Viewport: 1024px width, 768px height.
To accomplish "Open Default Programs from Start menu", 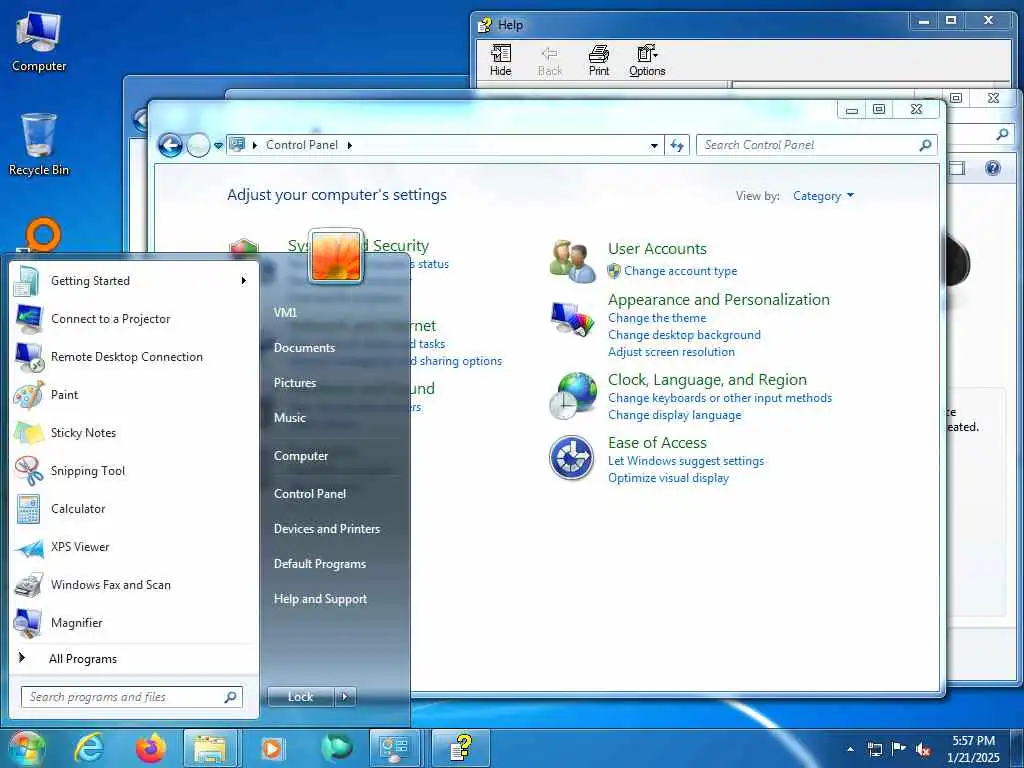I will [319, 564].
